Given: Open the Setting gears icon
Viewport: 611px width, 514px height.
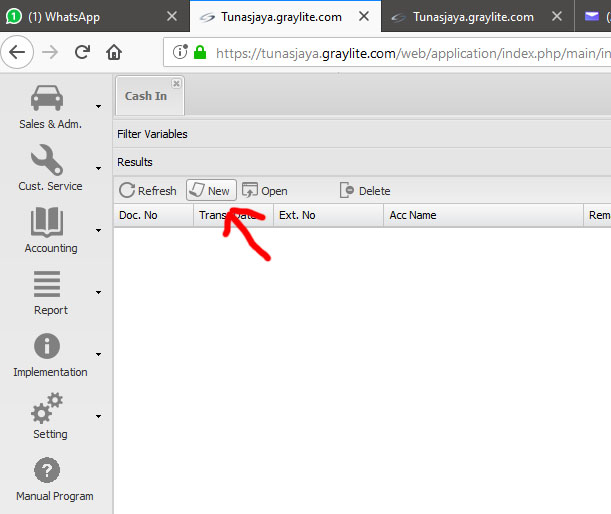Looking at the screenshot, I should click(x=49, y=409).
